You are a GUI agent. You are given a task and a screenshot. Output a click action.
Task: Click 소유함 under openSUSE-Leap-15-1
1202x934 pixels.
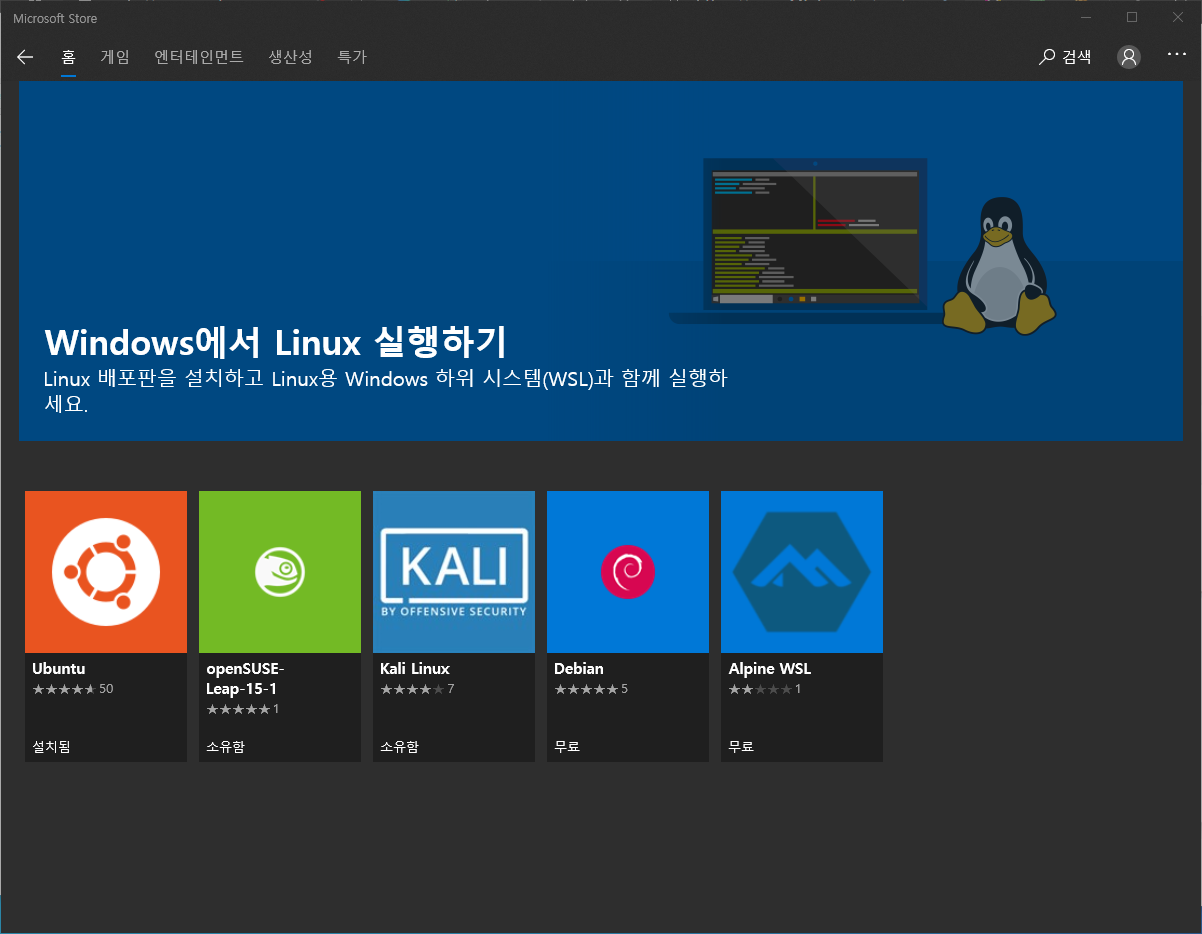pyautogui.click(x=225, y=746)
